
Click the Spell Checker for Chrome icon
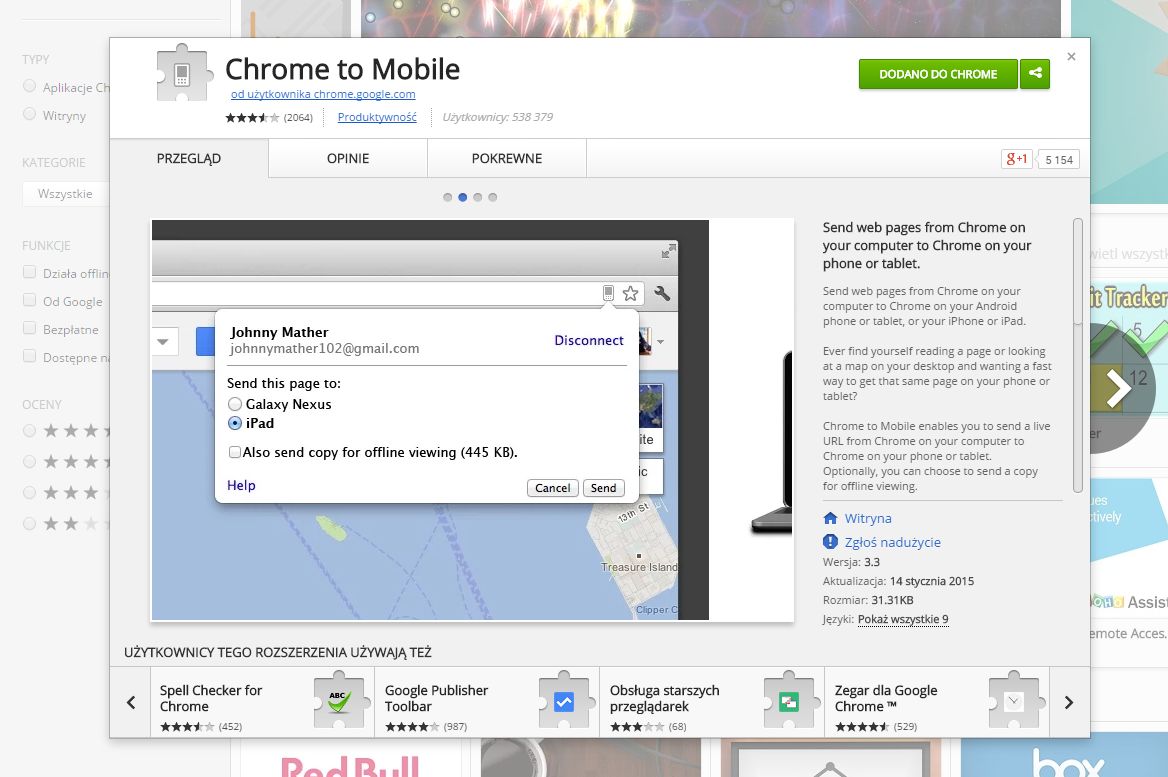point(340,700)
